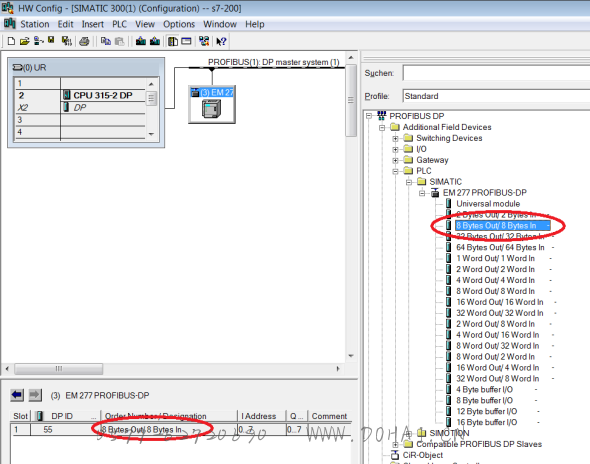
Task: Click the Download to Module icon
Action: tap(141, 41)
